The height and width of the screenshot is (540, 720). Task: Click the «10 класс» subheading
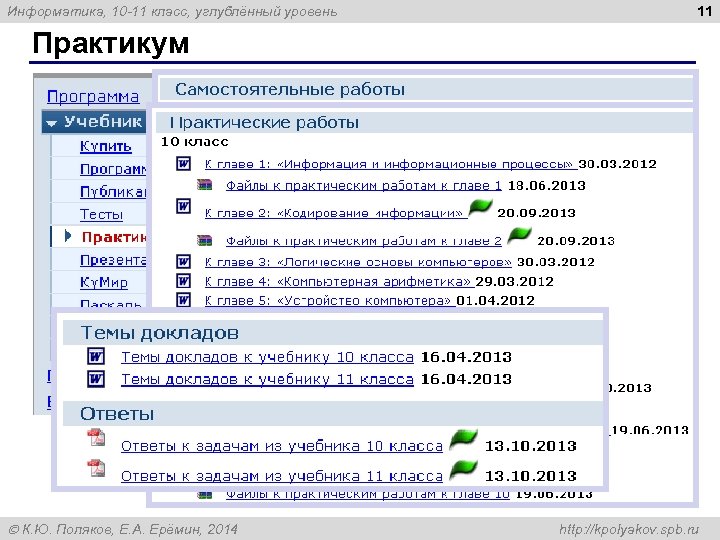194,141
